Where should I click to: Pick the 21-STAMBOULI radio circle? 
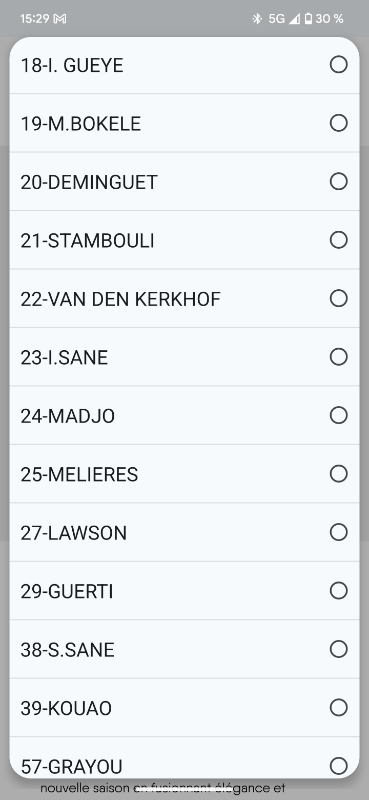tap(338, 240)
